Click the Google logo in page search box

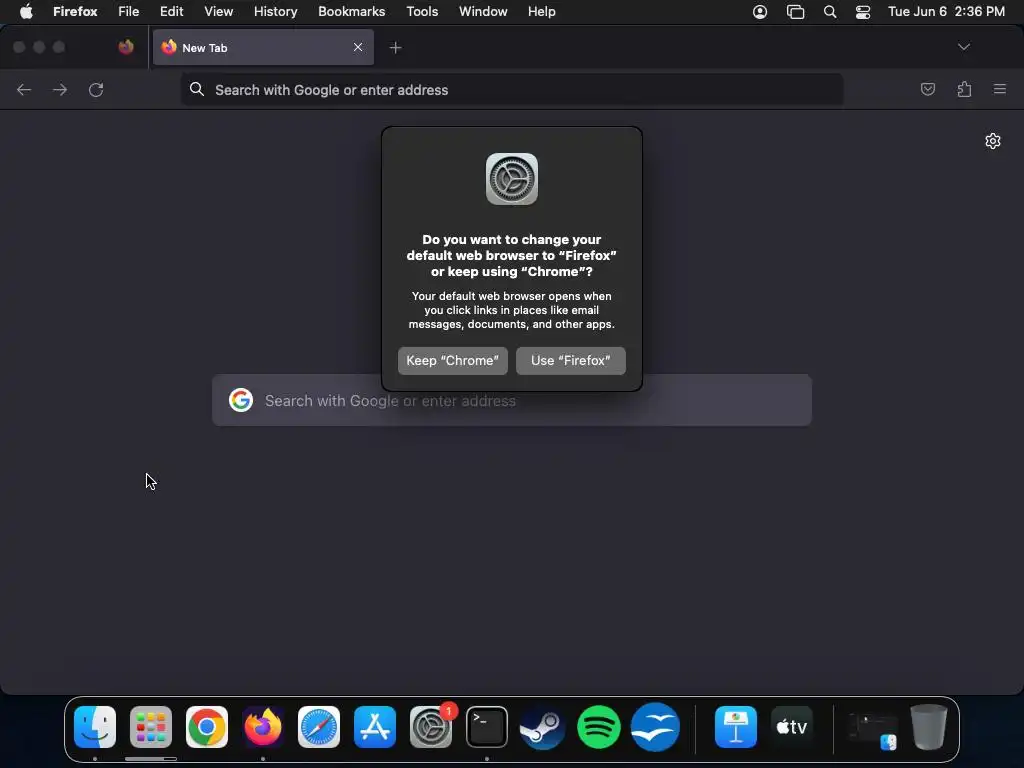(241, 400)
